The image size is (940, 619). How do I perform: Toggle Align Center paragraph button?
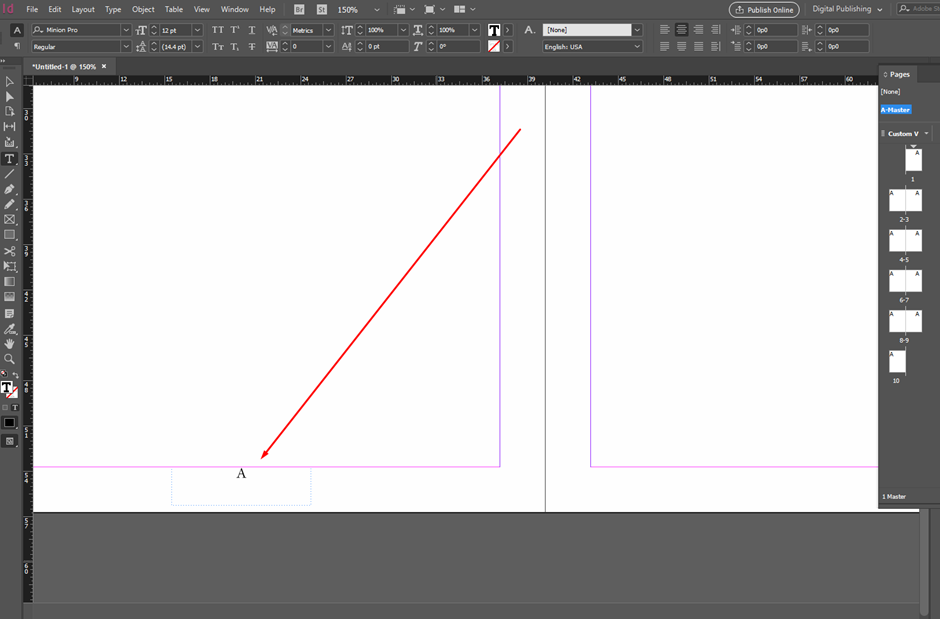tap(681, 29)
